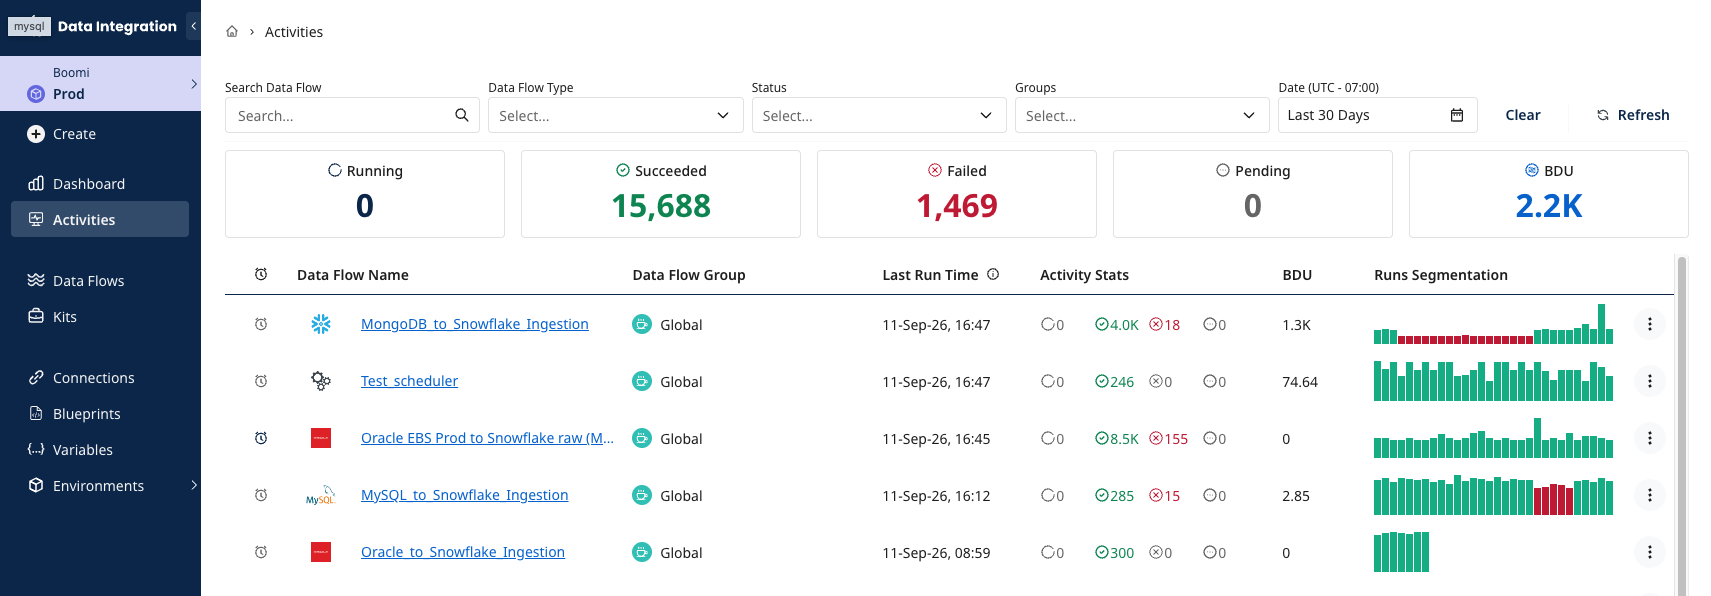Click the Succeeded 15,688 summary card

click(661, 194)
